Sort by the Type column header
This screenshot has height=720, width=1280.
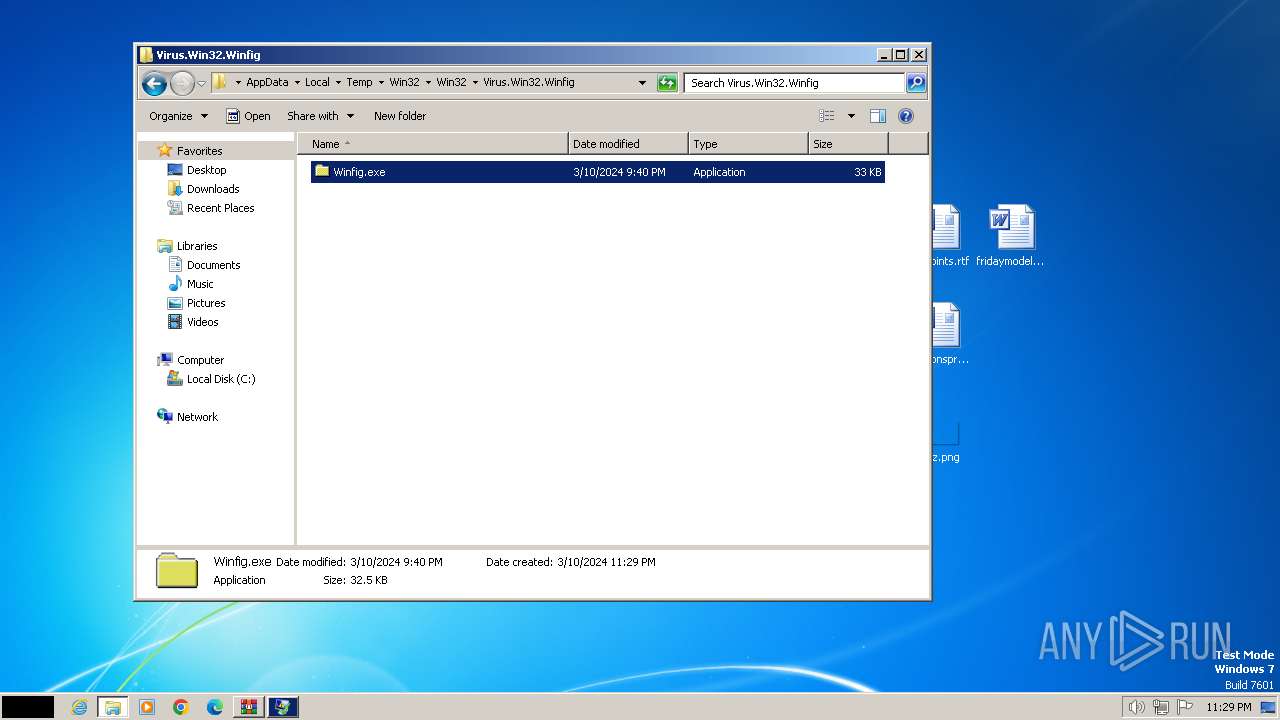click(748, 144)
